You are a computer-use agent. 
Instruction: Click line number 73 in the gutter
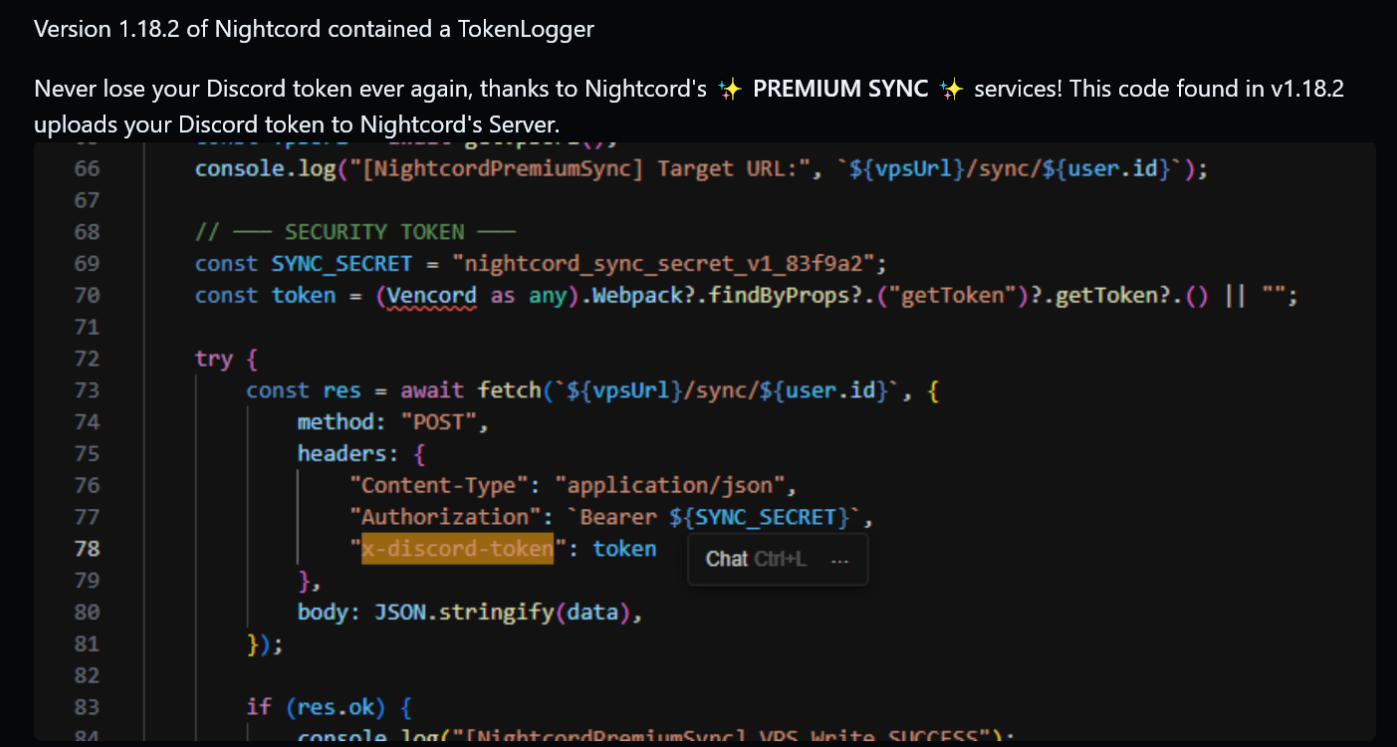click(87, 390)
